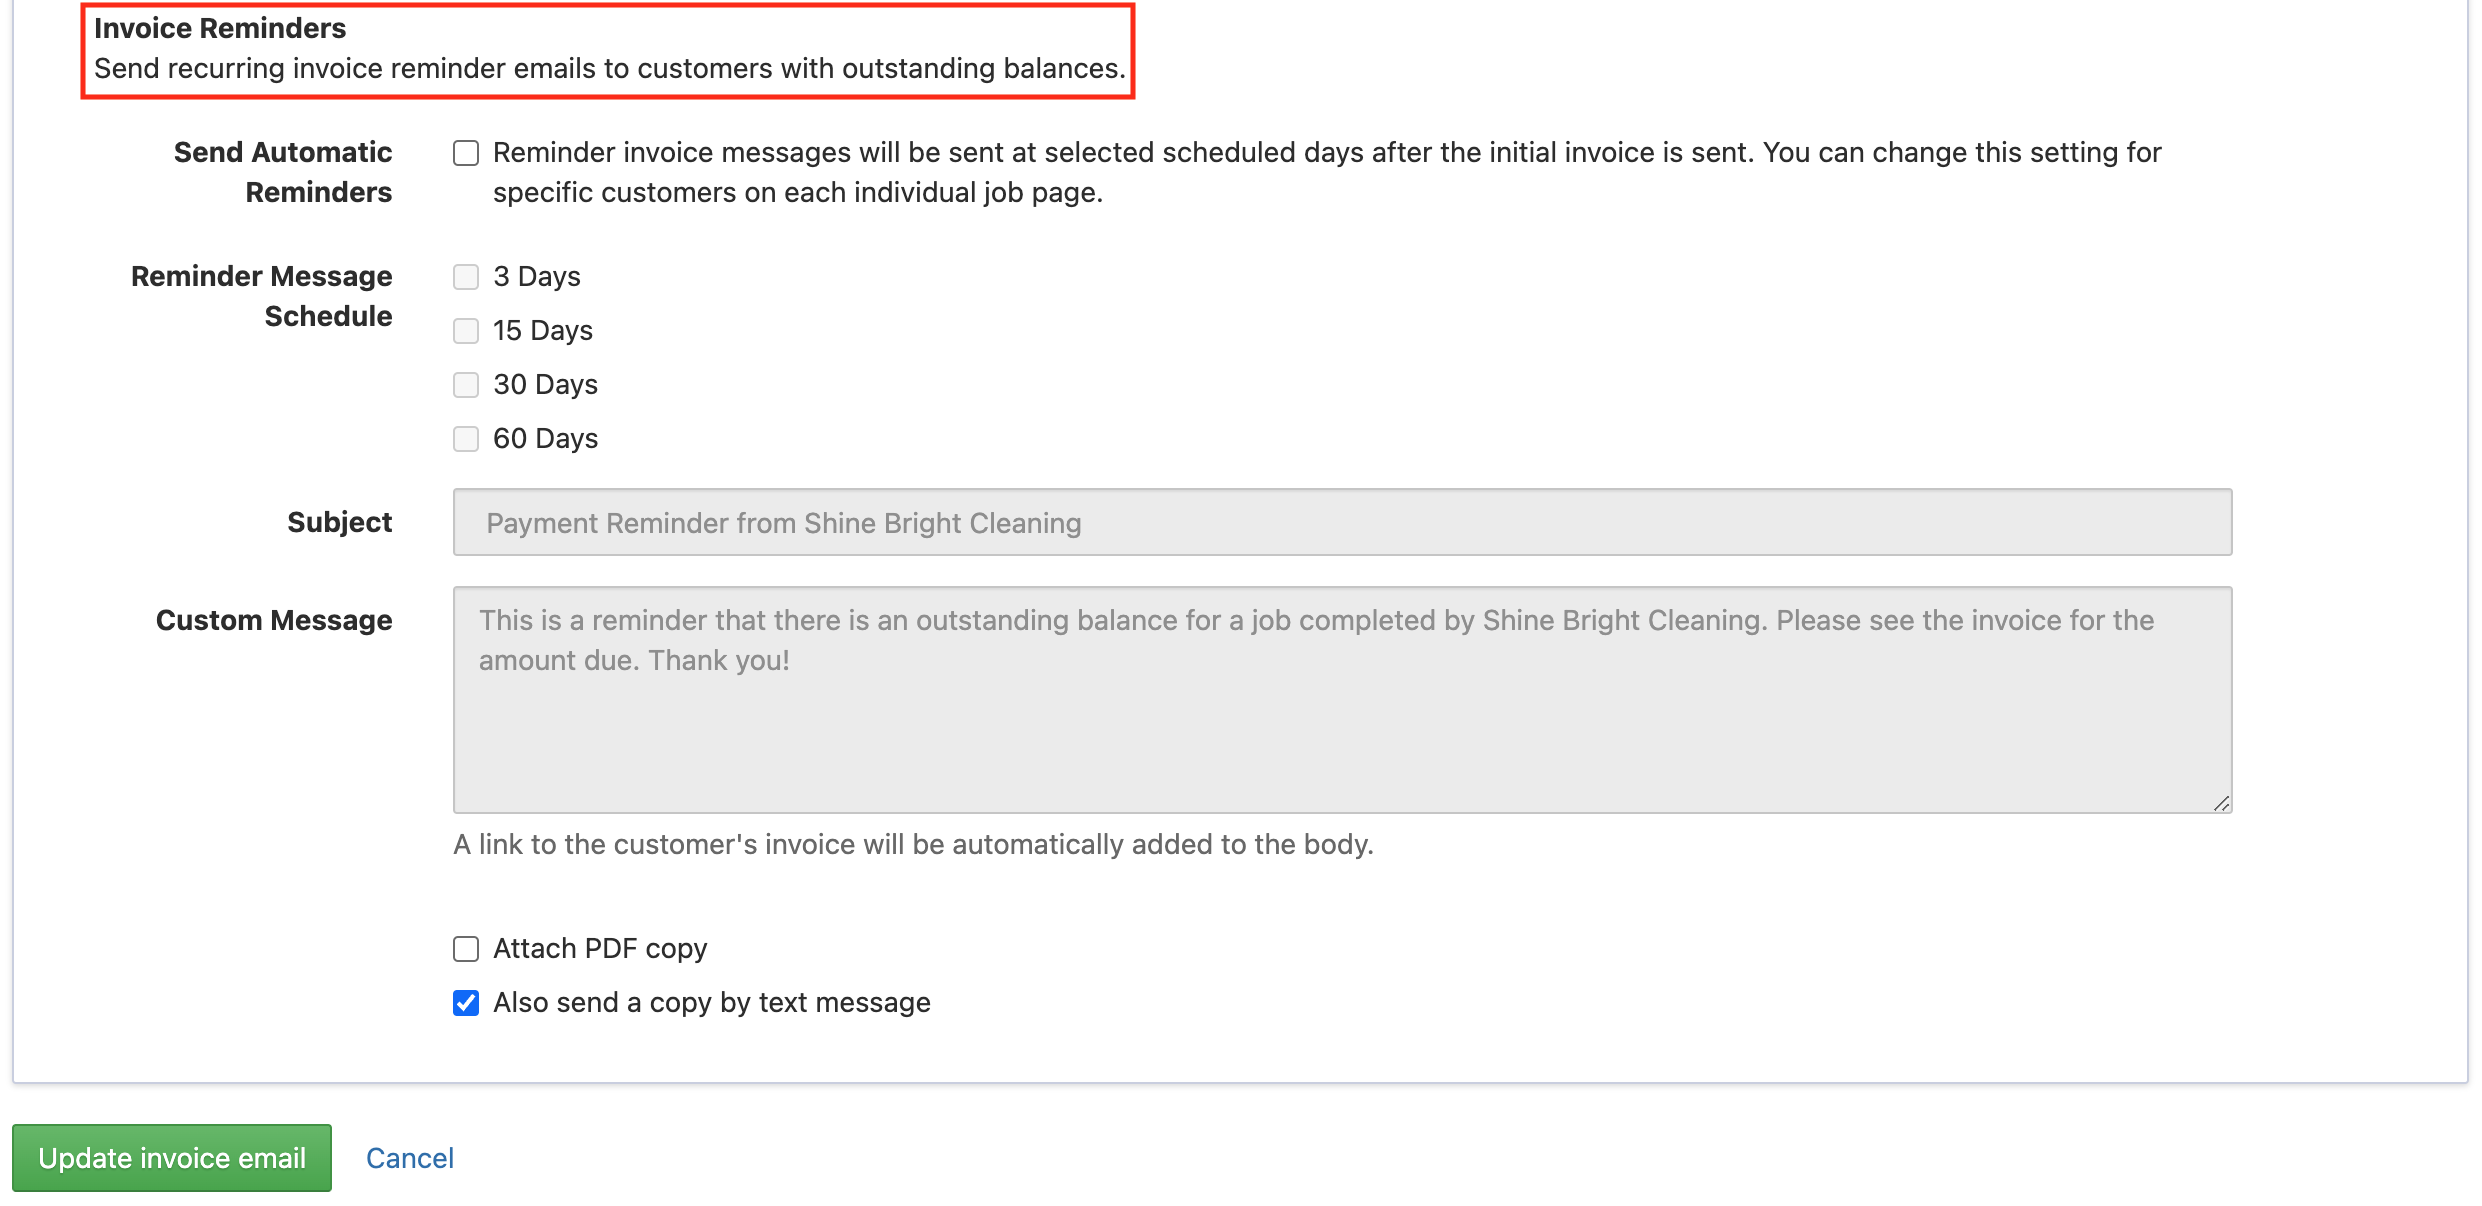This screenshot has width=2482, height=1206.
Task: Click the recurring invoice reminder emails description
Action: tap(609, 69)
